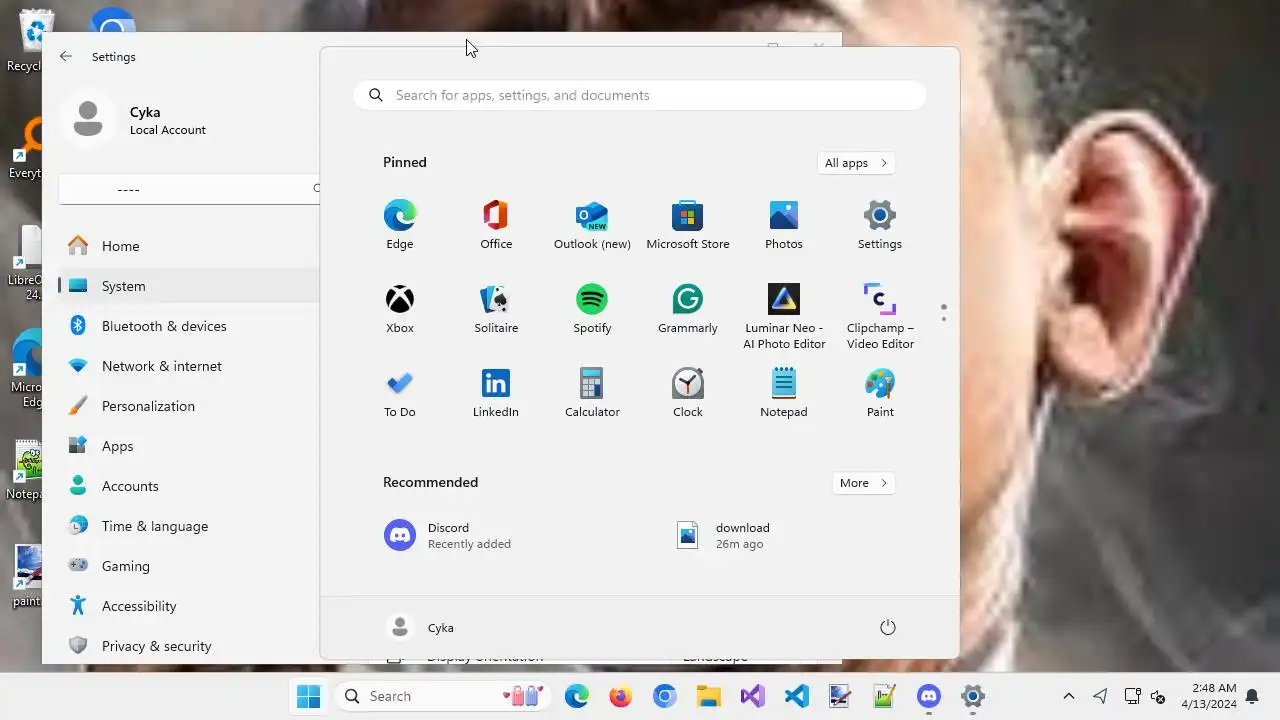
Task: Open Outlook (new) pinned app
Action: click(x=592, y=225)
